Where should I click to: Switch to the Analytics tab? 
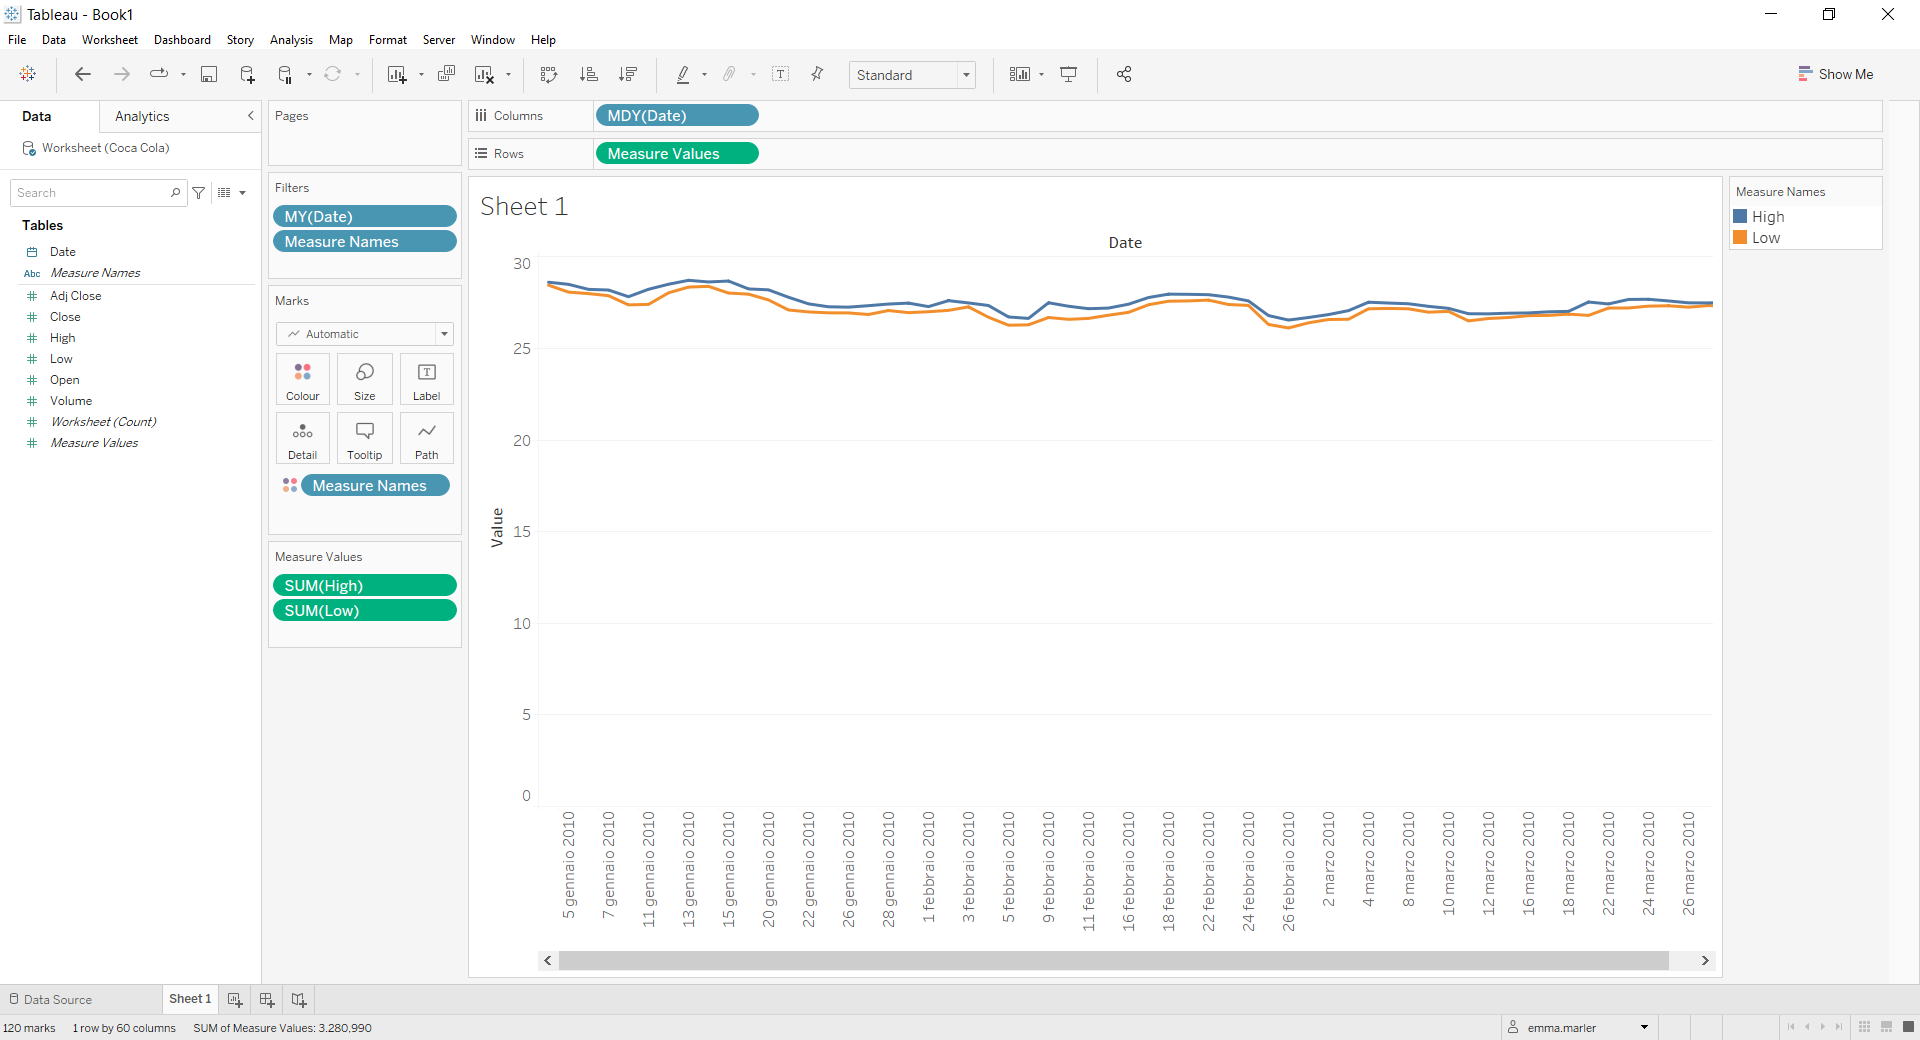(x=141, y=116)
